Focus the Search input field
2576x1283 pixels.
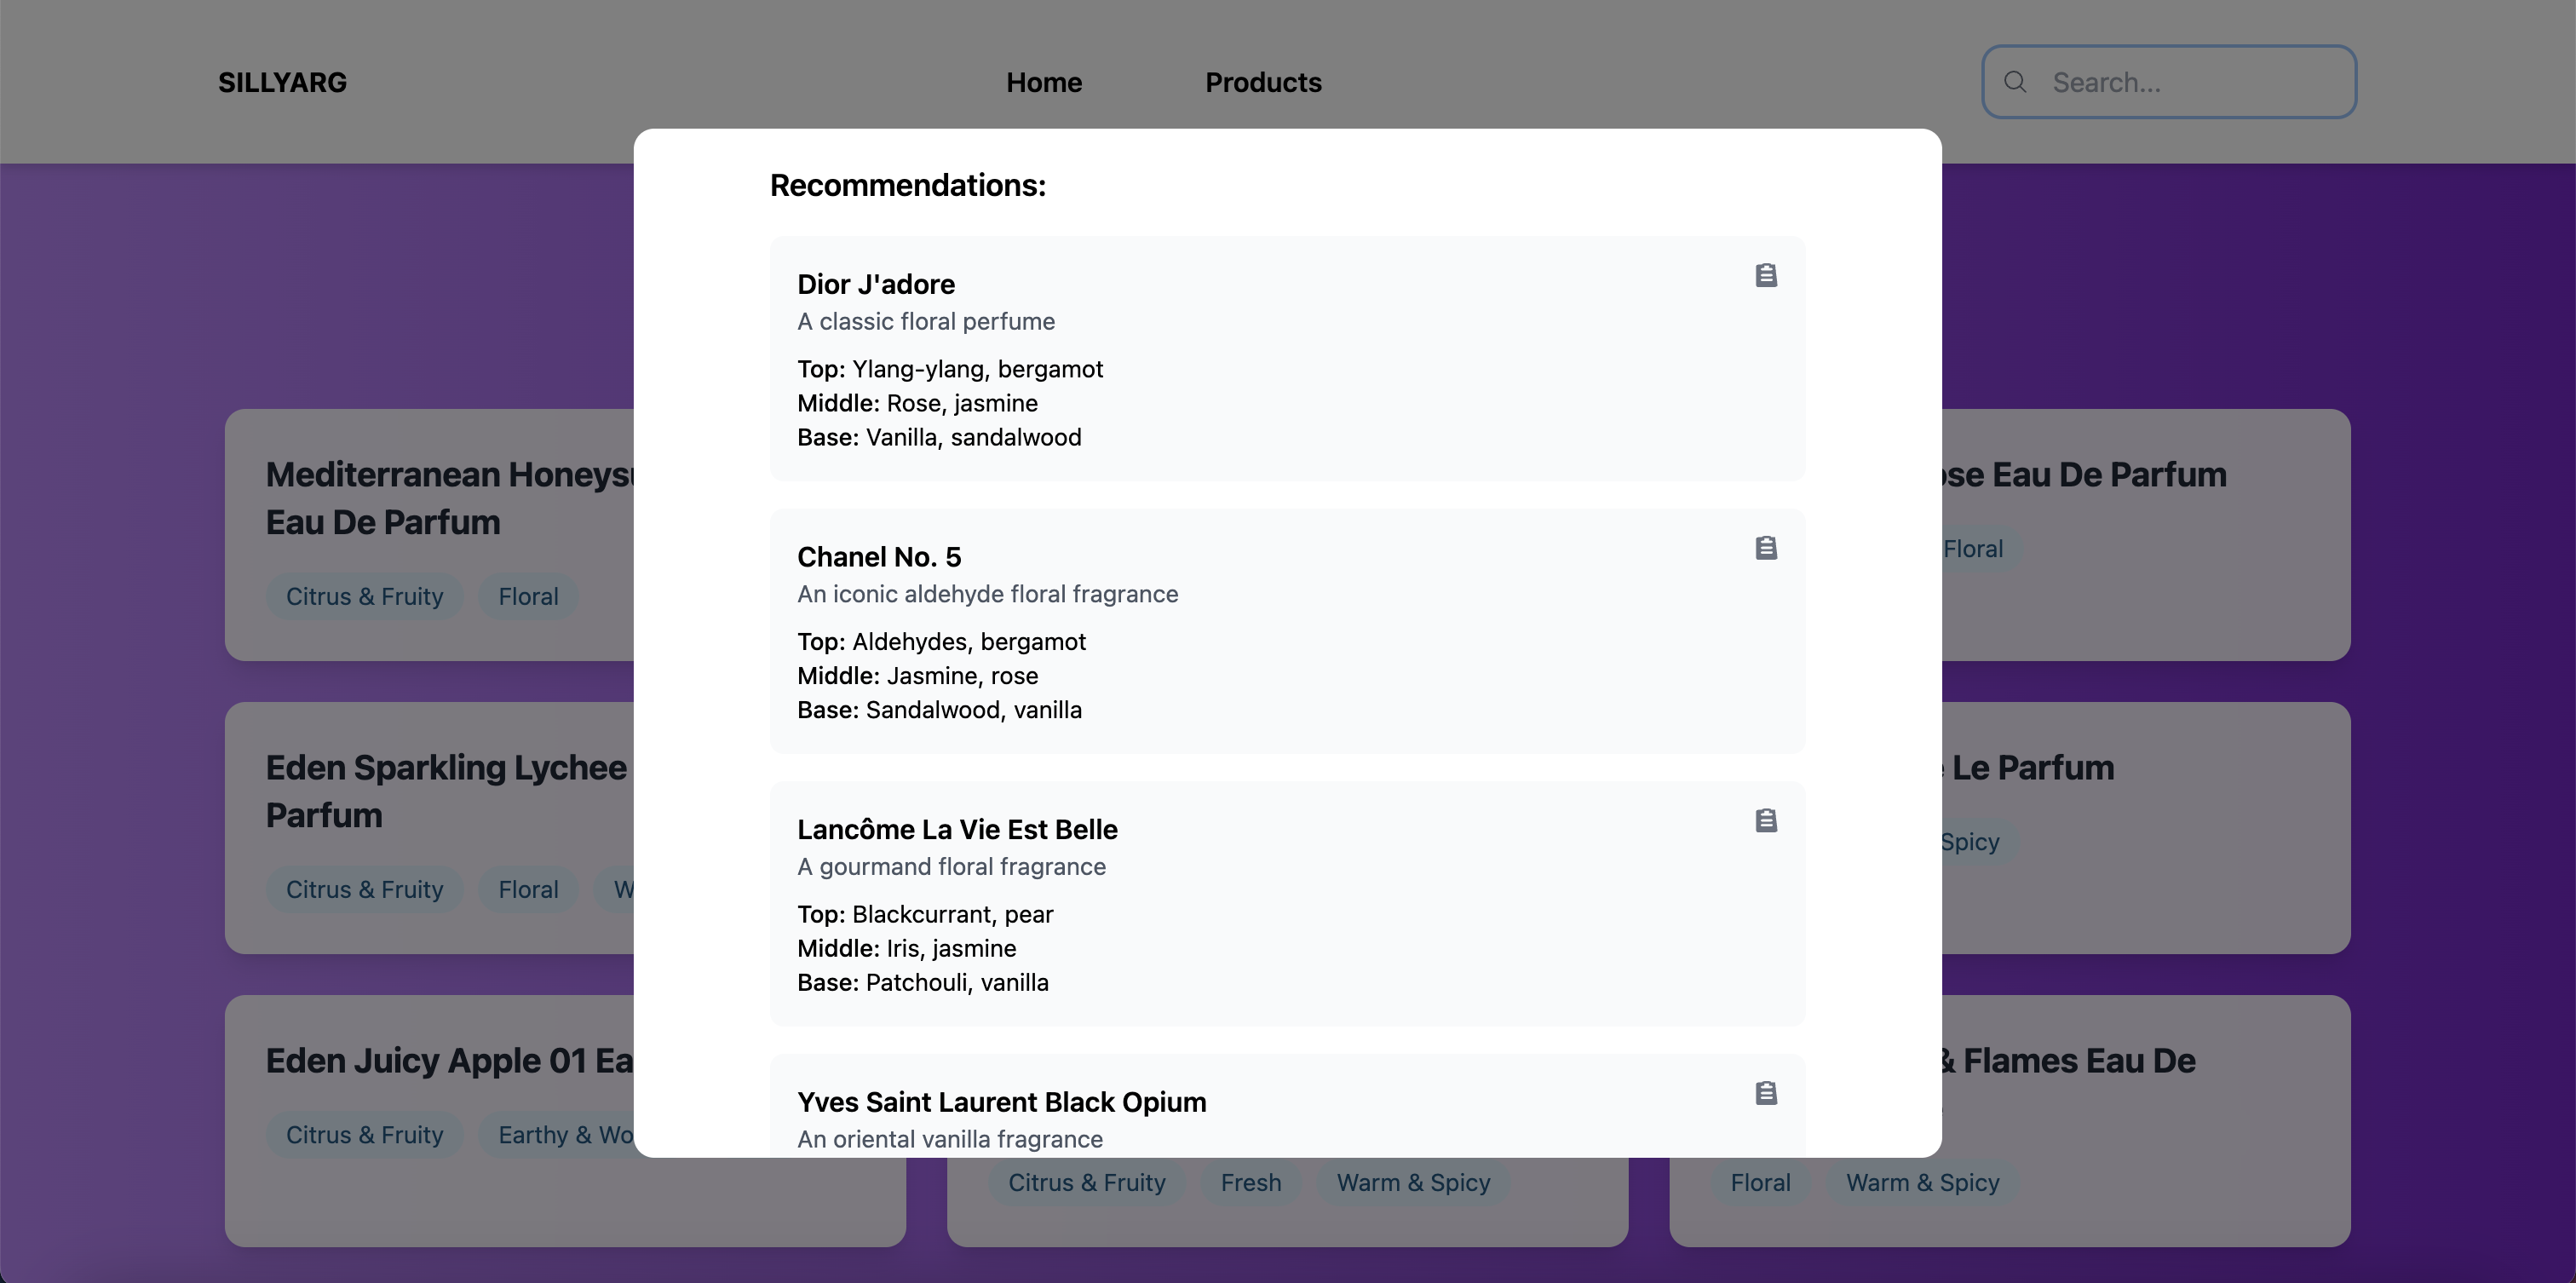2190,82
